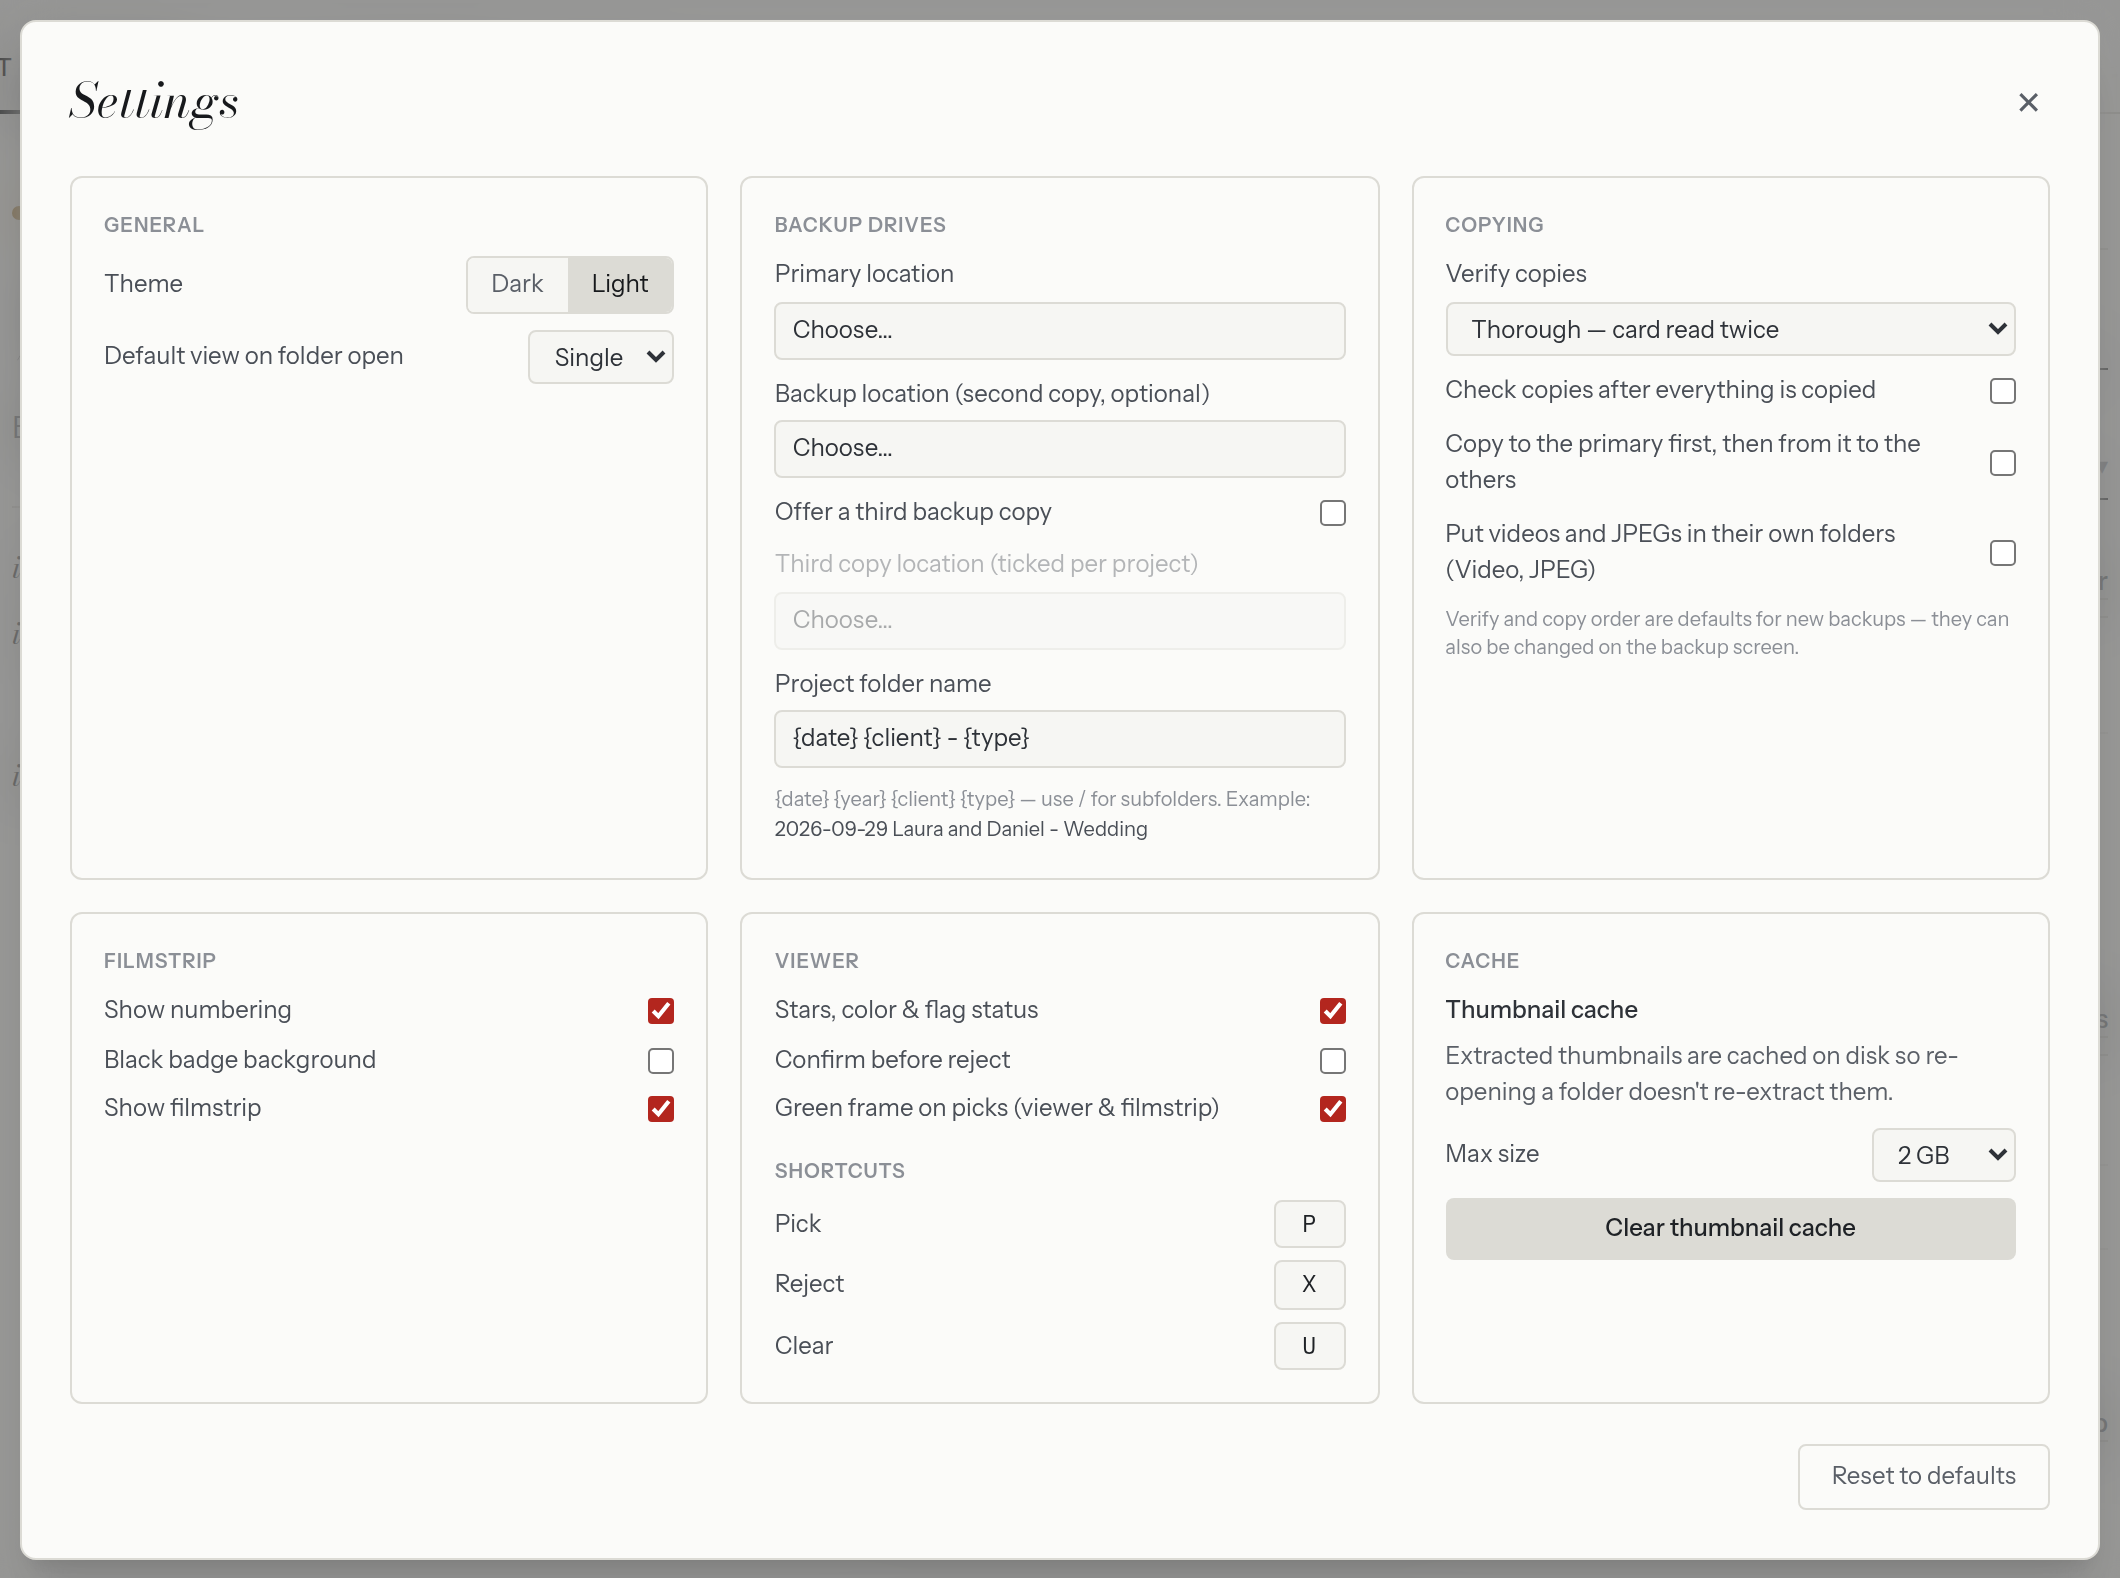Click the Reject shortcut key box
Screen dimensions: 2120x1578
pyautogui.click(x=1309, y=1285)
